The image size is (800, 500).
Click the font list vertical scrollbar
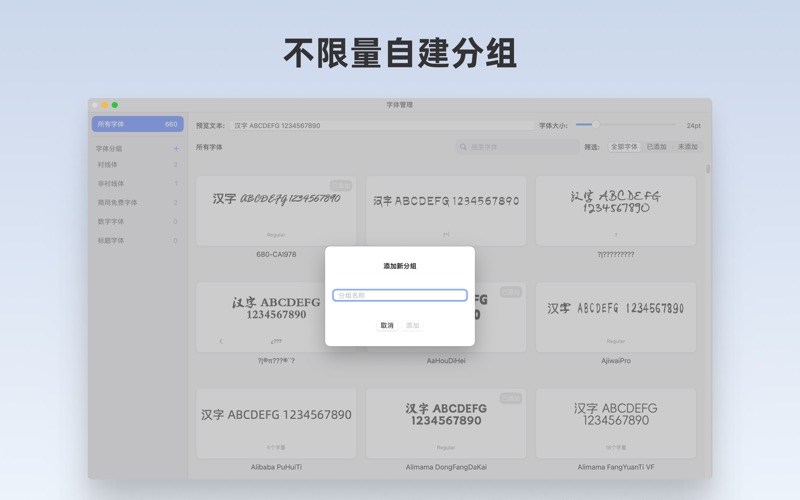(708, 169)
